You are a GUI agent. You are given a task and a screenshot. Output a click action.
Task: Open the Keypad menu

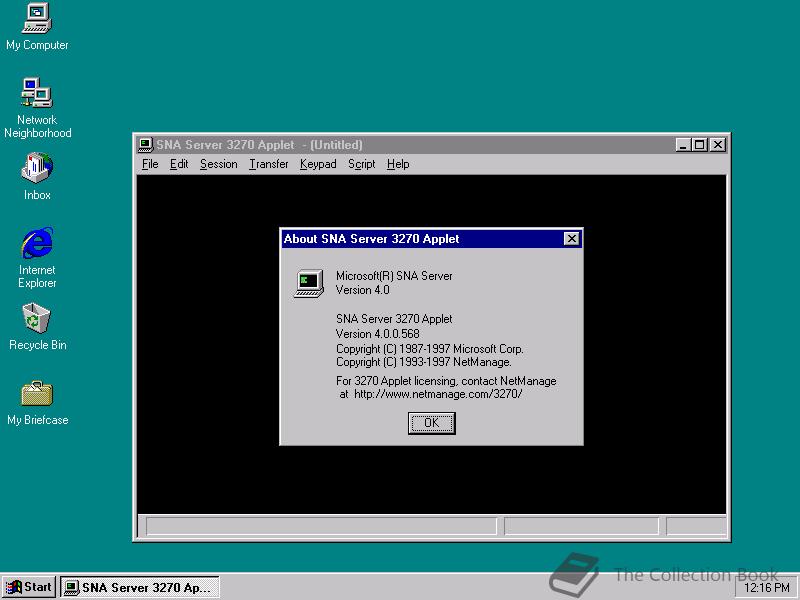coord(318,164)
